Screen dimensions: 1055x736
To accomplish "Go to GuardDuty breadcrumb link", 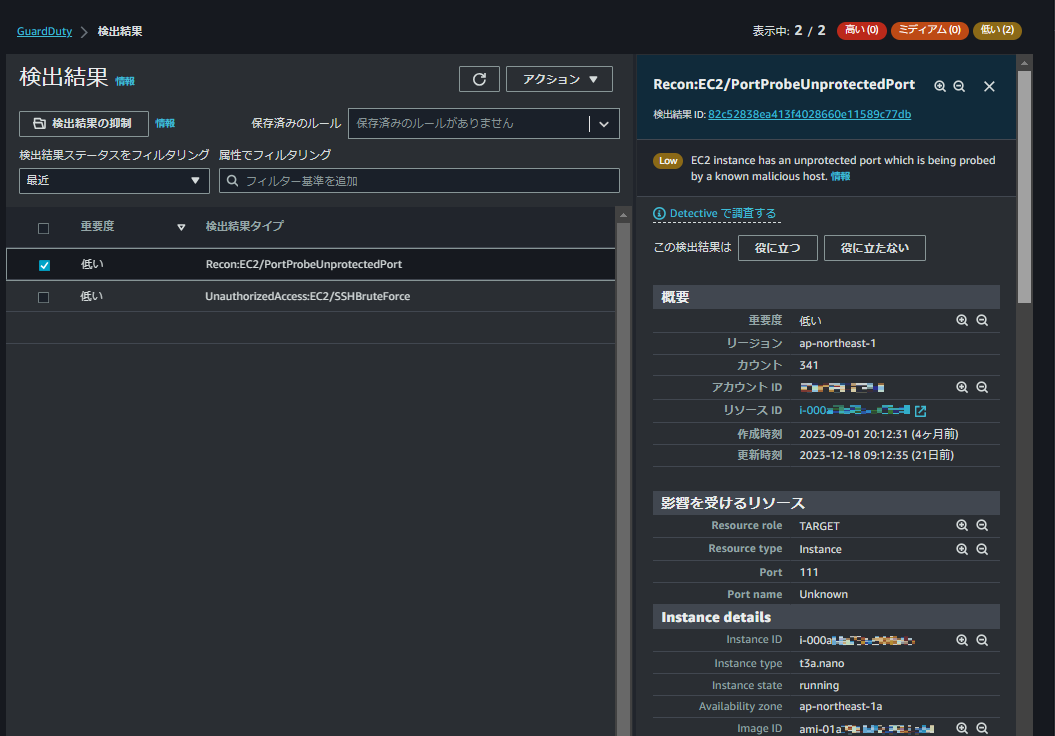I will pyautogui.click(x=44, y=31).
